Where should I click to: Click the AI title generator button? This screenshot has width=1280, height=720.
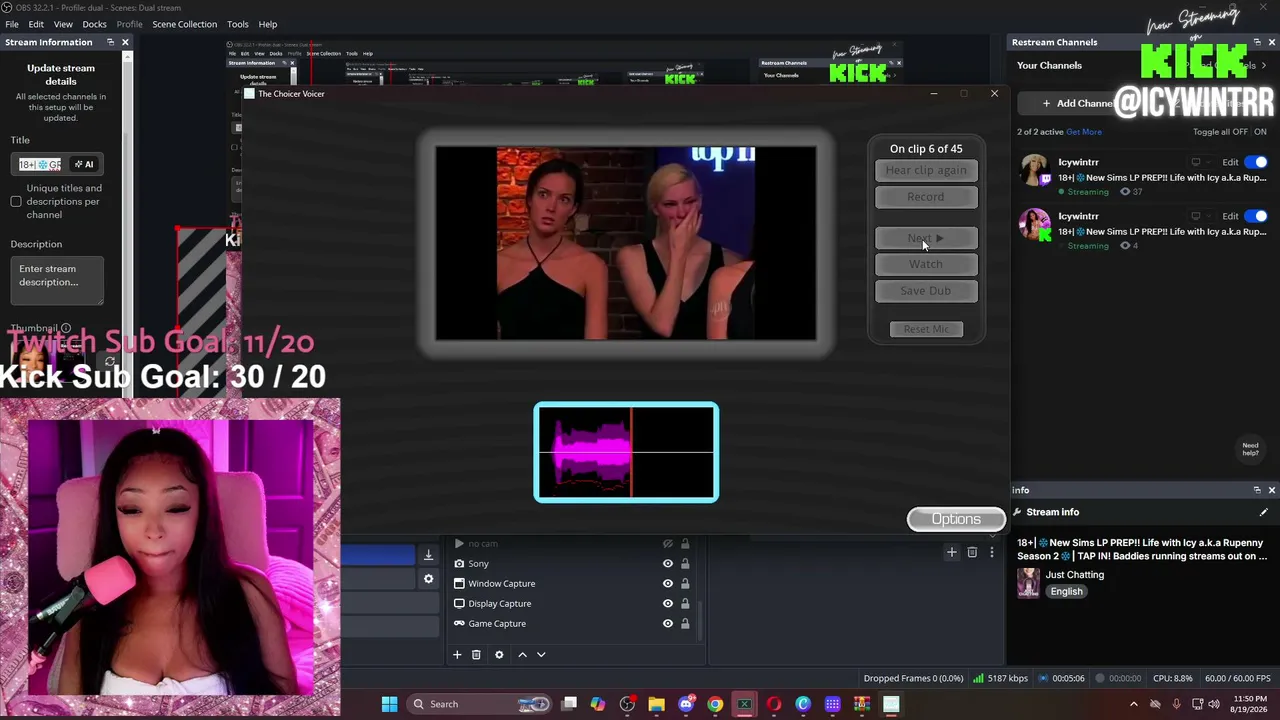[84, 164]
